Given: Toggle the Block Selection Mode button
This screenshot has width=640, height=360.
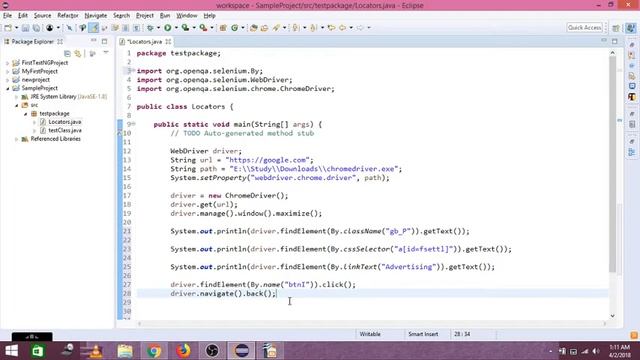Looking at the screenshot, I should coord(126,28).
